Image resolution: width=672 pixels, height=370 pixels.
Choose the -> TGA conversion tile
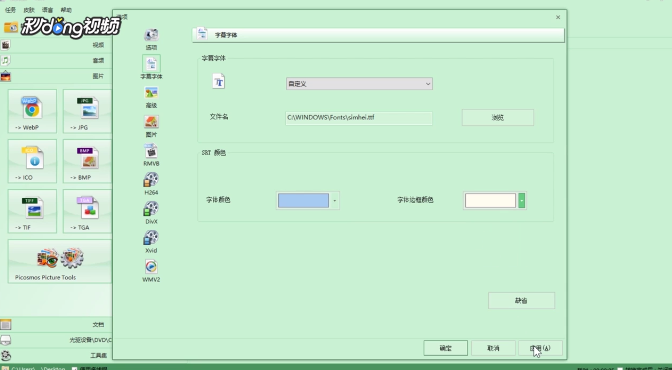point(87,211)
